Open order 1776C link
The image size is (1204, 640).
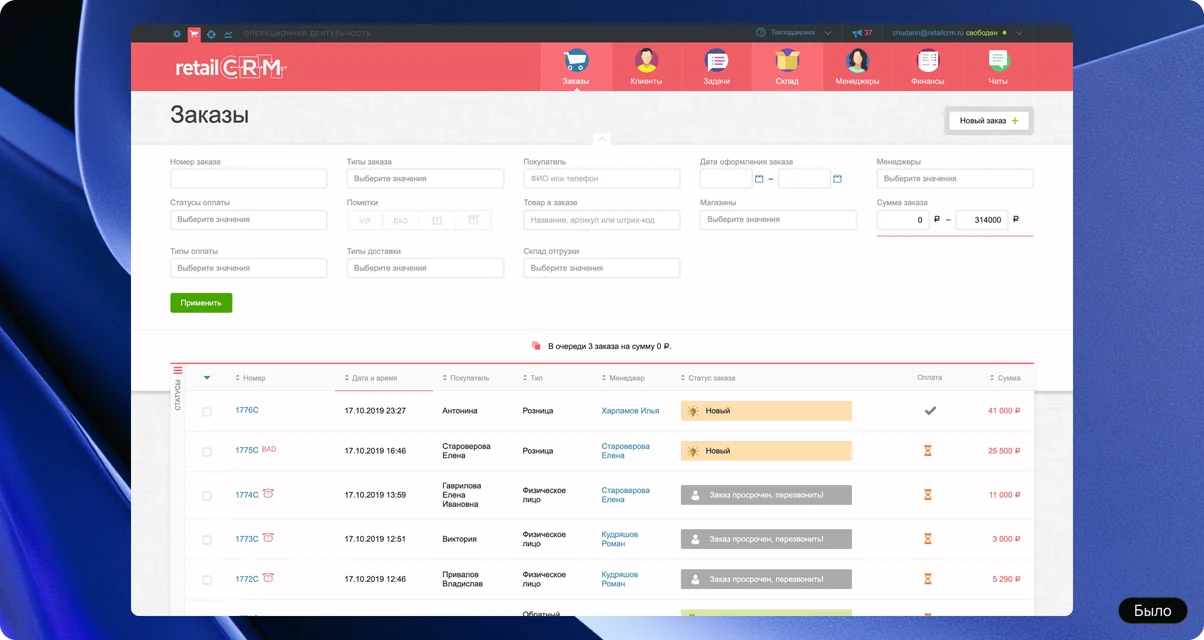click(247, 411)
